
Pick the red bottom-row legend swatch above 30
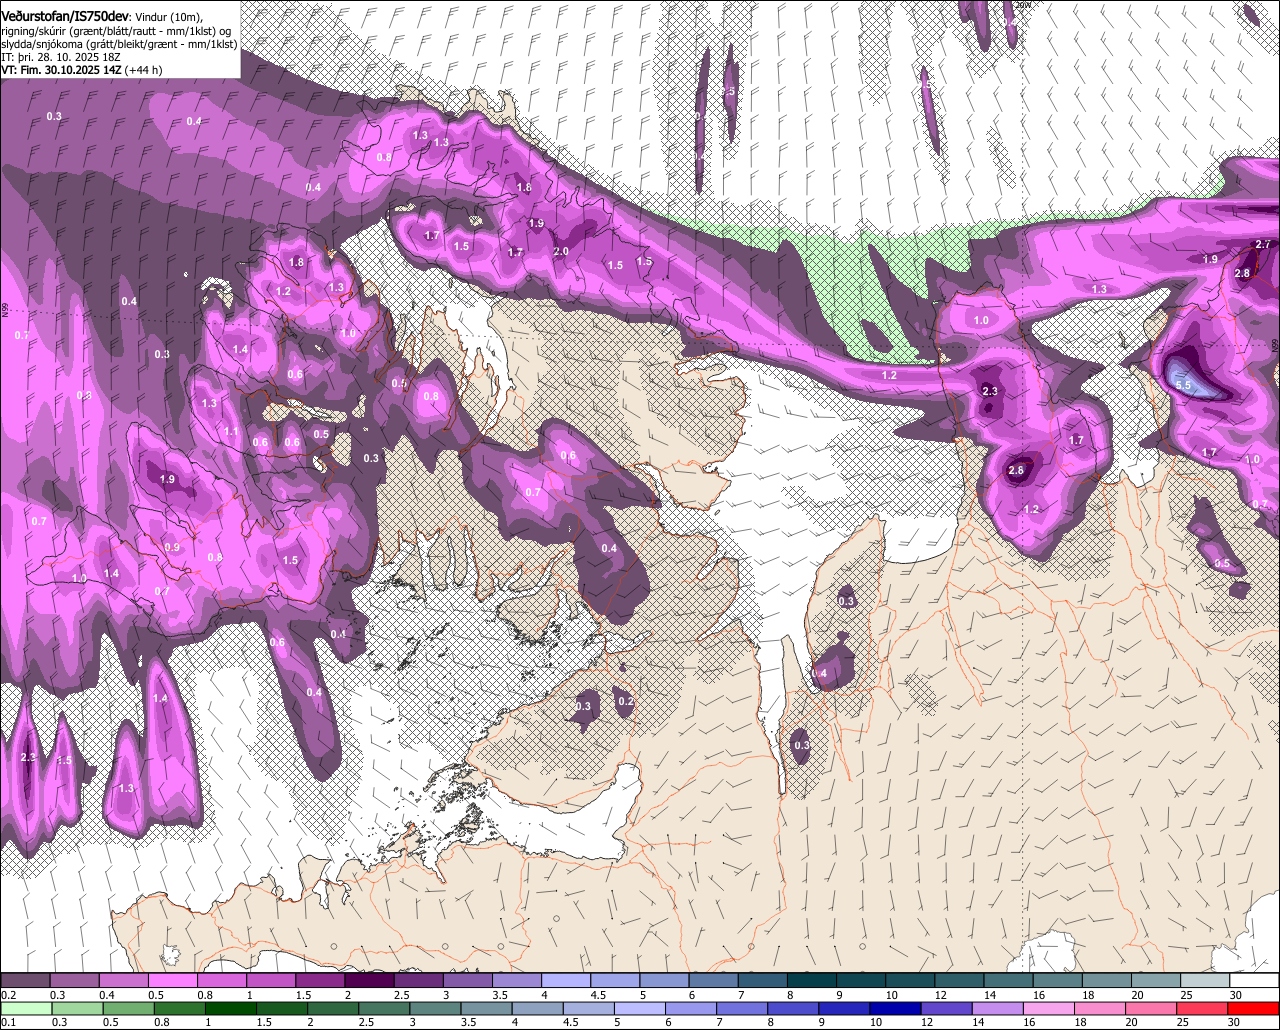pos(1253,1008)
